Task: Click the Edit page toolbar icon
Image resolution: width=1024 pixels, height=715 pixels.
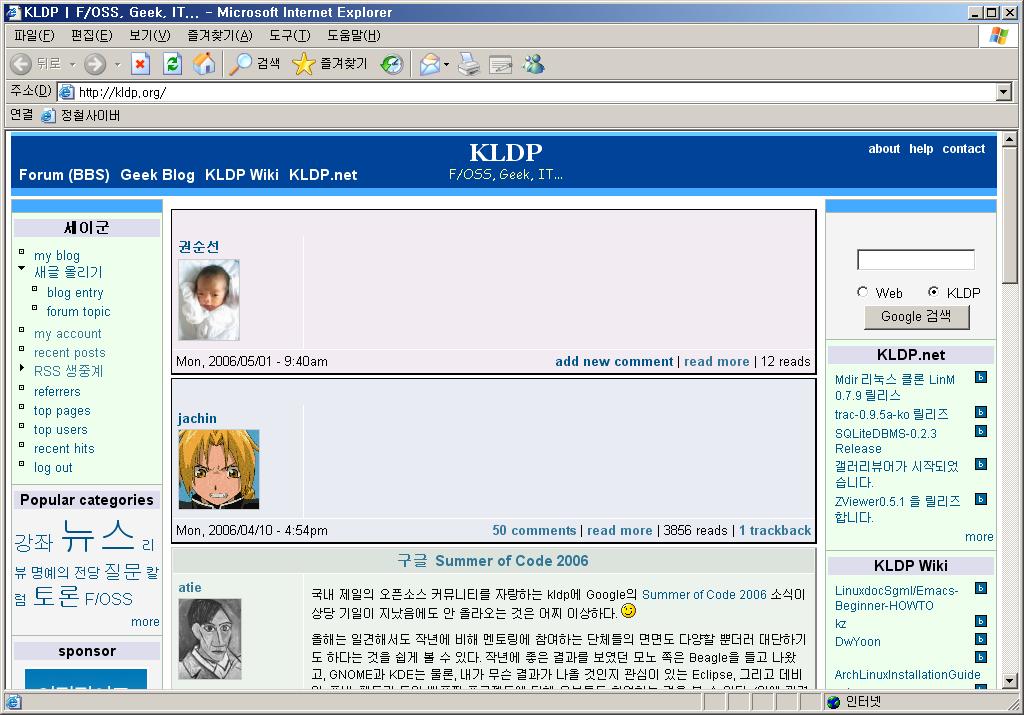Action: pos(501,64)
